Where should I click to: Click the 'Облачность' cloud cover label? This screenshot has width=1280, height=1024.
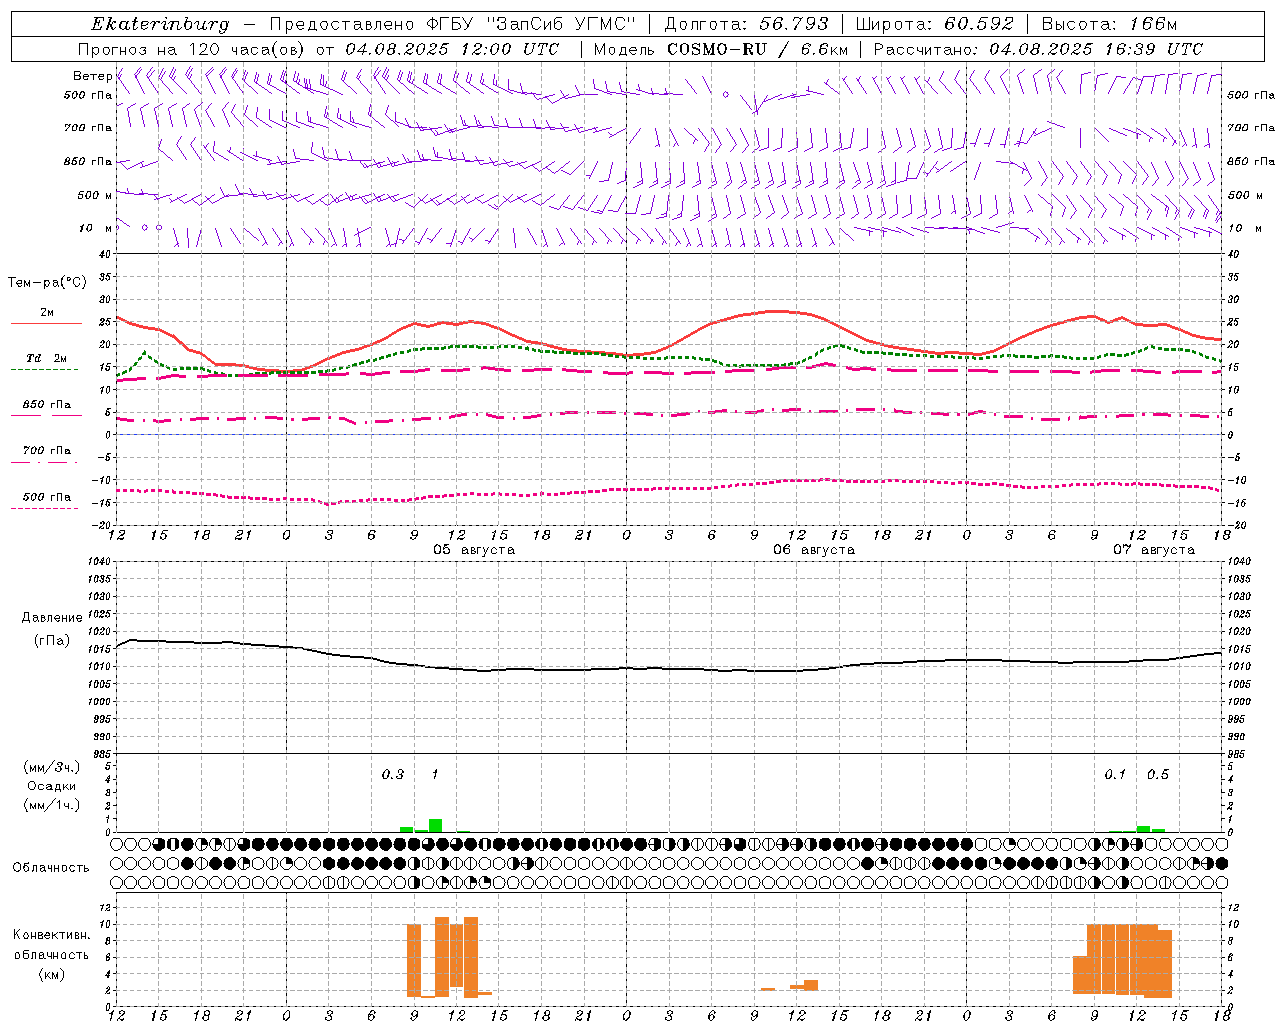(51, 867)
